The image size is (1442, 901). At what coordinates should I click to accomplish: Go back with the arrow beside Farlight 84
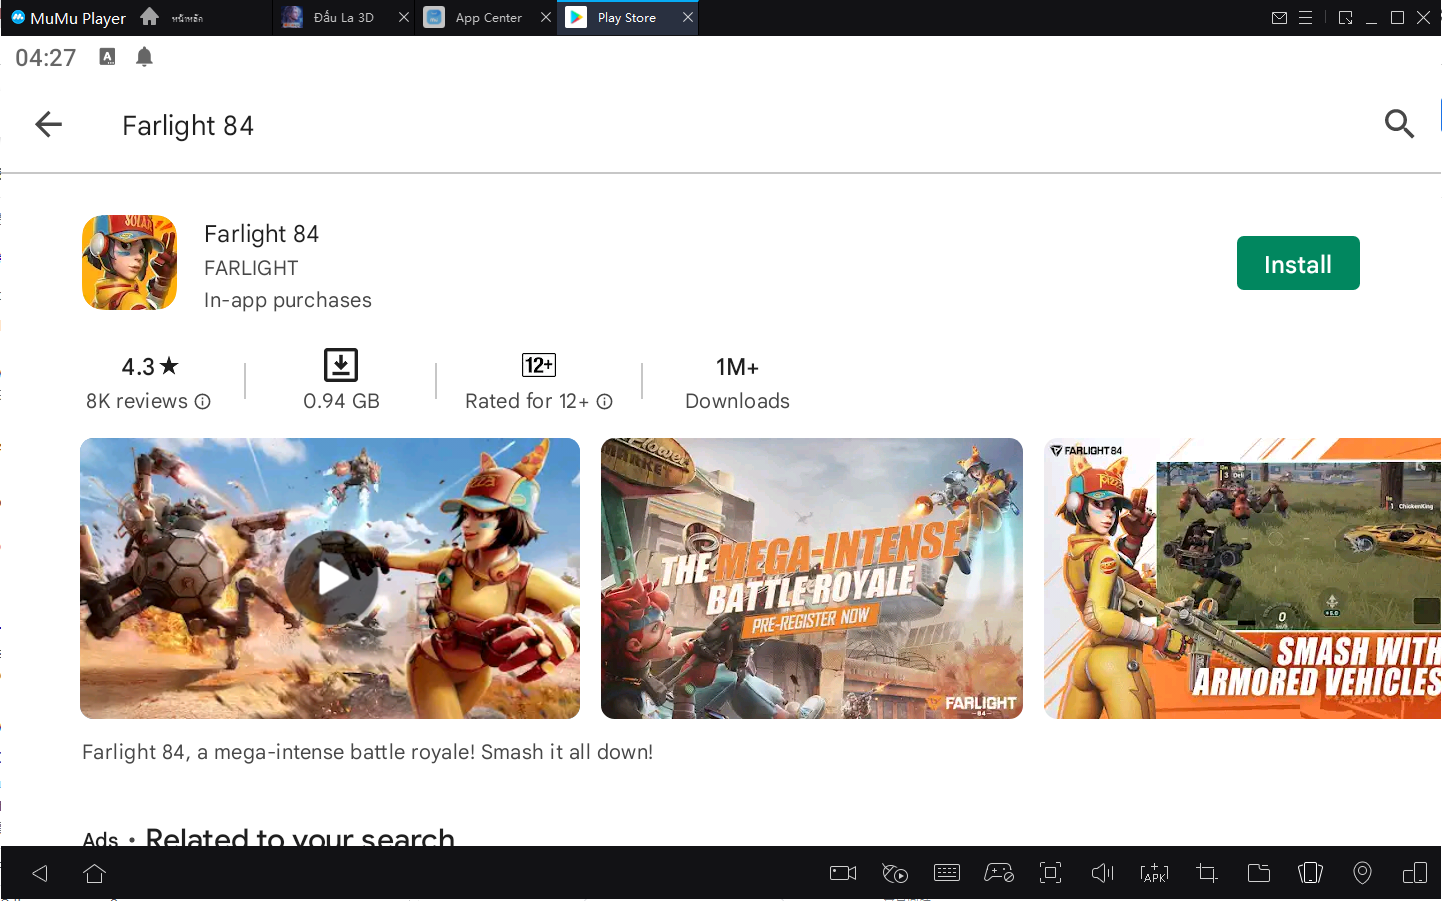[x=48, y=125]
